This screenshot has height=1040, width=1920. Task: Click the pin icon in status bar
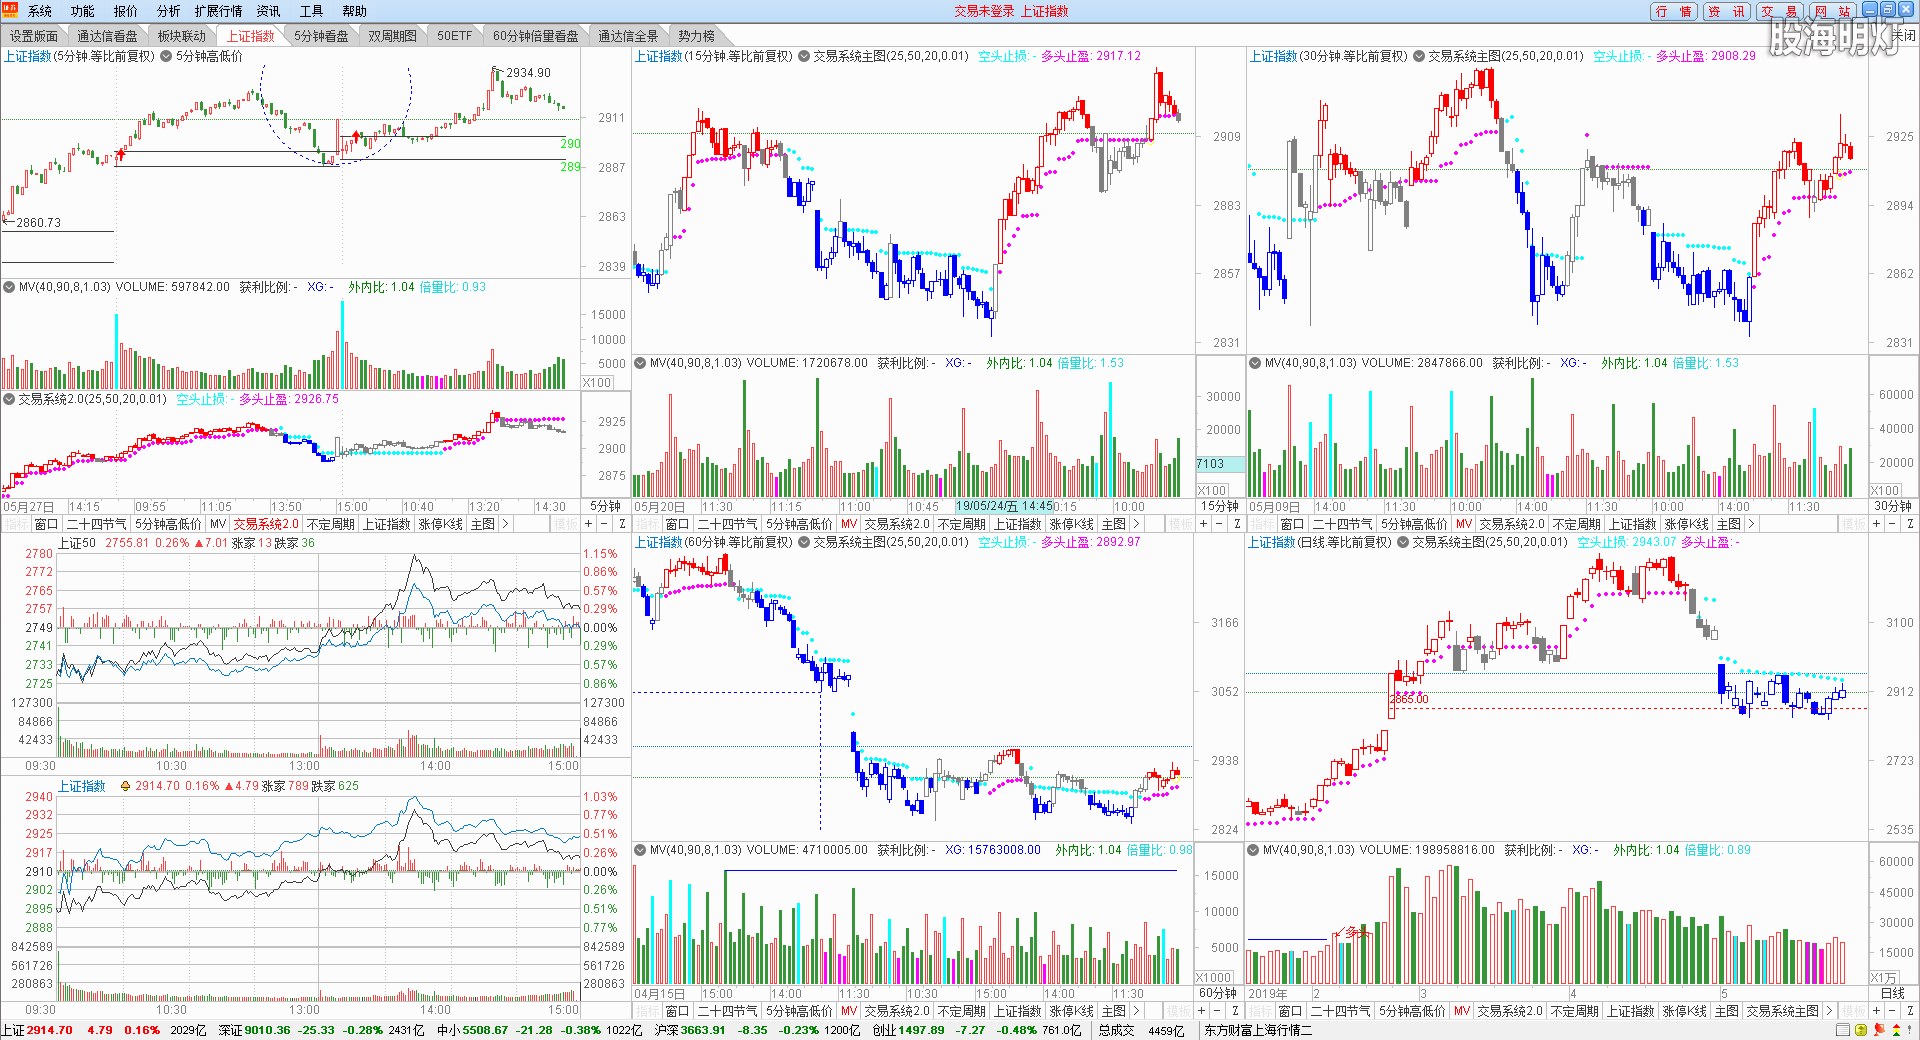point(1911,1030)
